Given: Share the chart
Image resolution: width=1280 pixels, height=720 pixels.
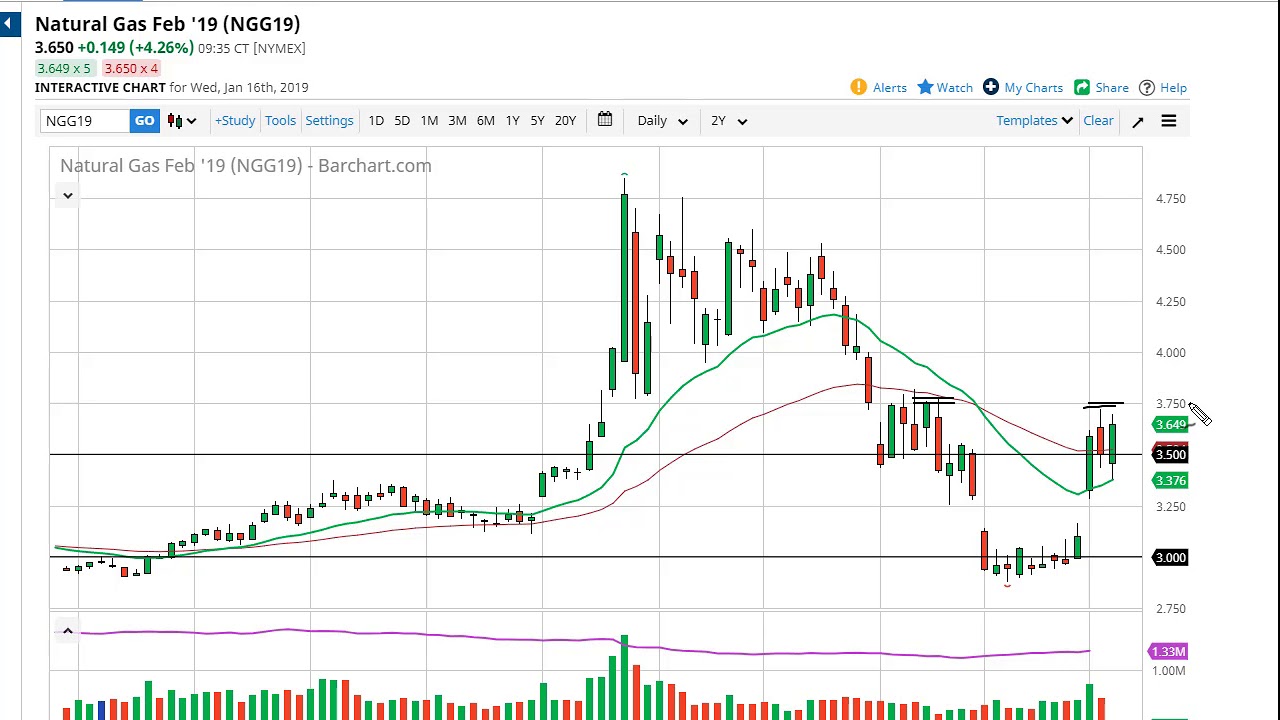Looking at the screenshot, I should pyautogui.click(x=1101, y=88).
